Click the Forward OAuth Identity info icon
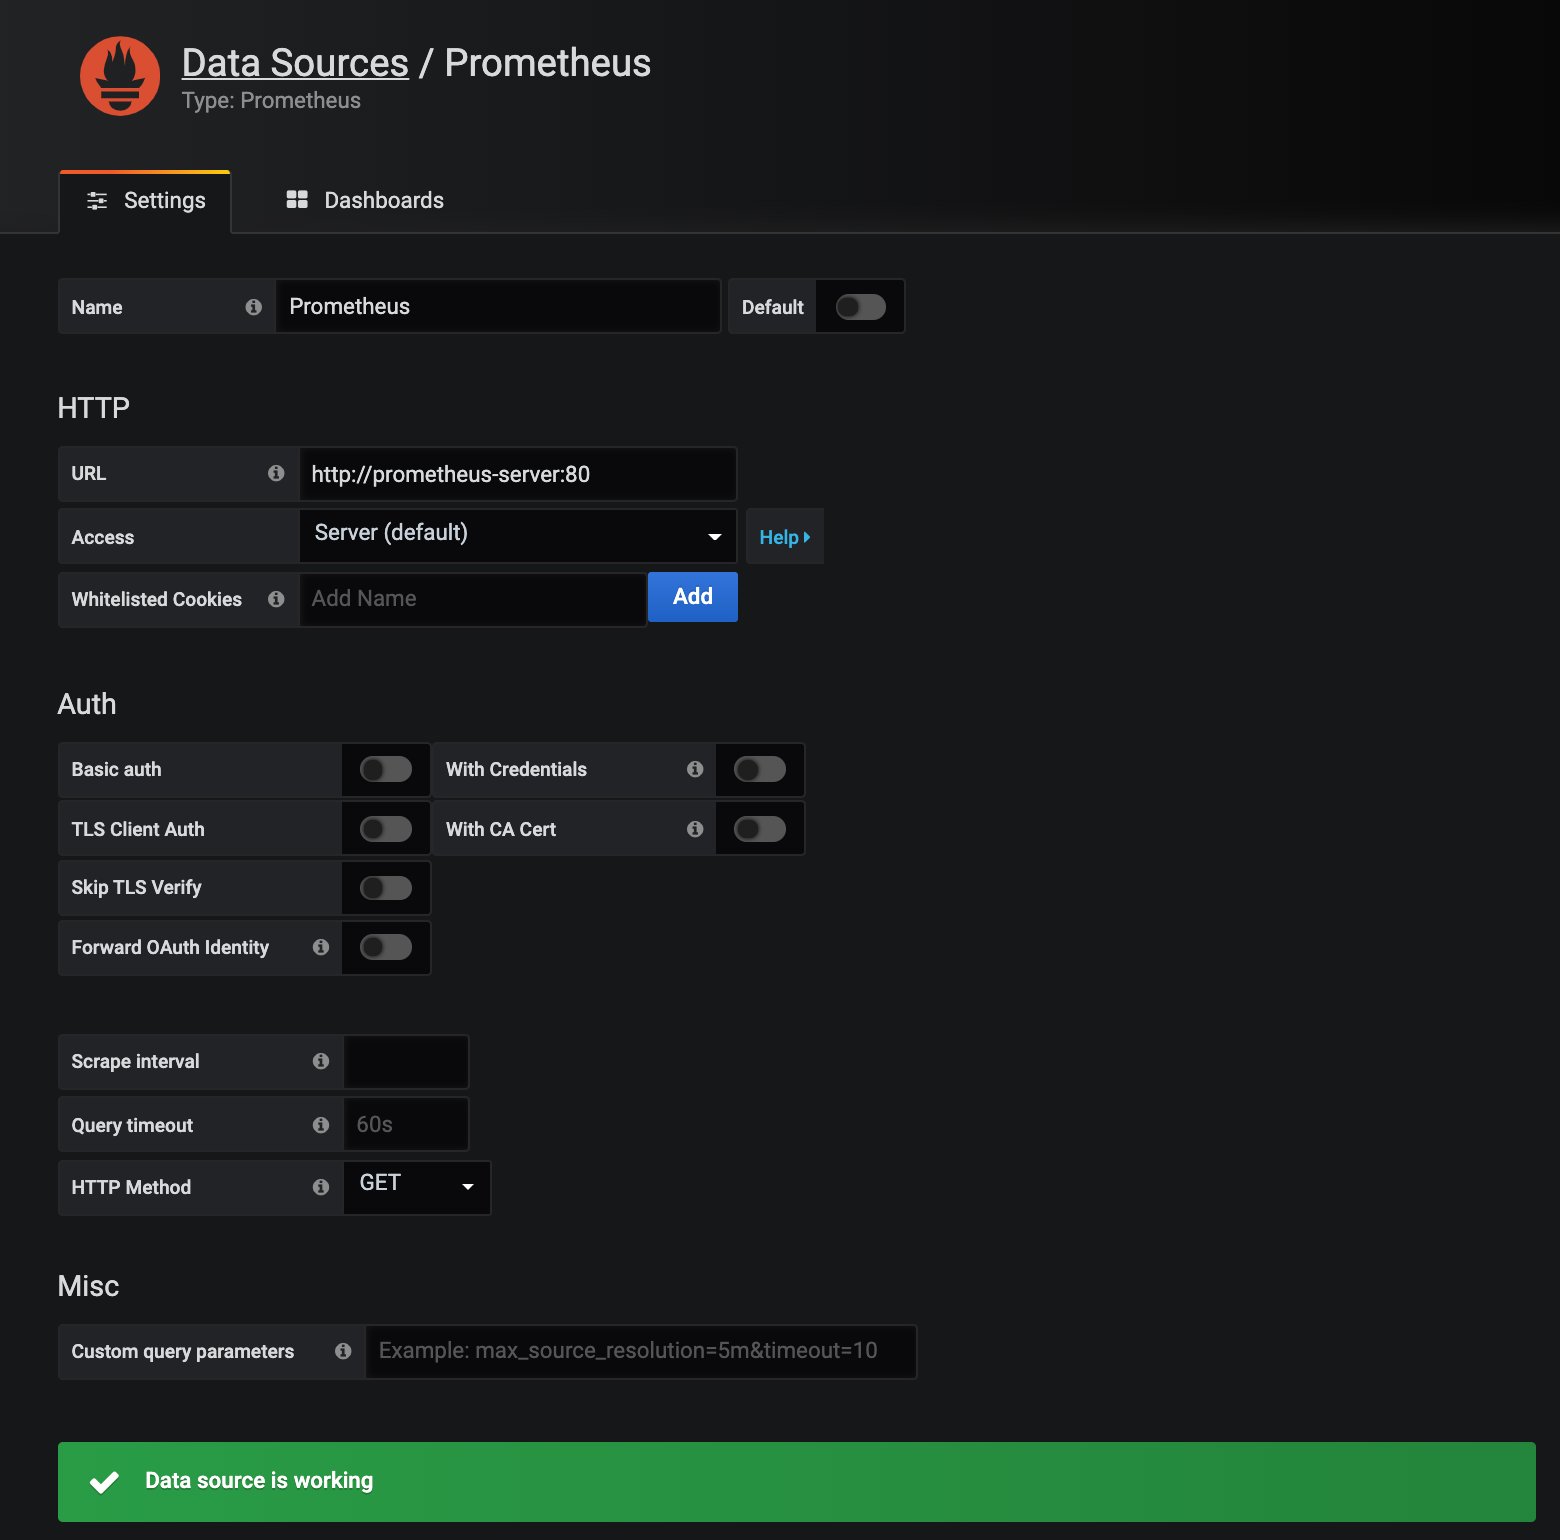The width and height of the screenshot is (1560, 1540). [320, 947]
